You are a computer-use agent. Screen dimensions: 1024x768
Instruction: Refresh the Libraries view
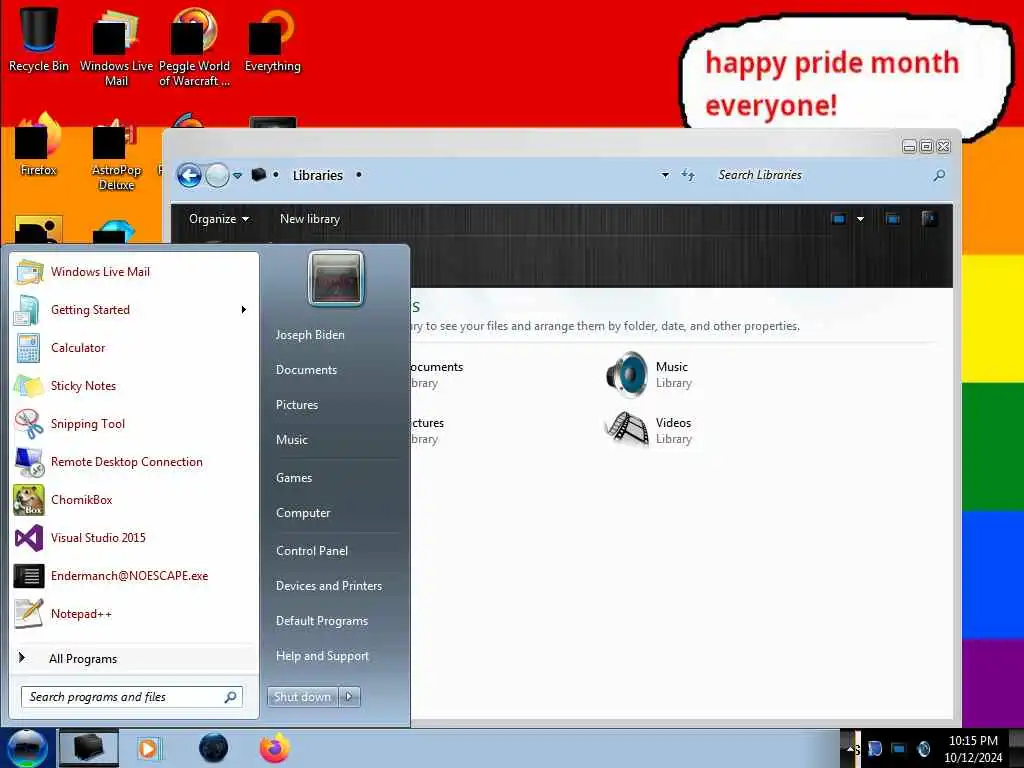point(688,175)
